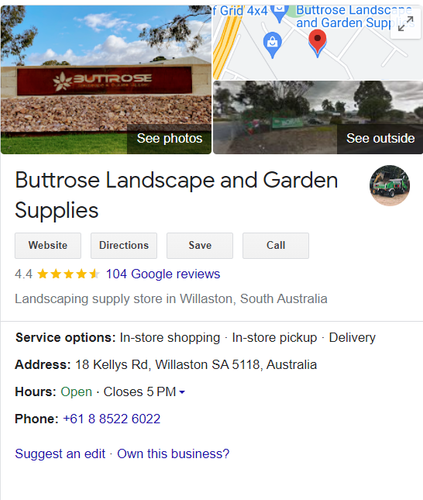Open the Website button
This screenshot has height=500, width=423.
click(x=48, y=246)
